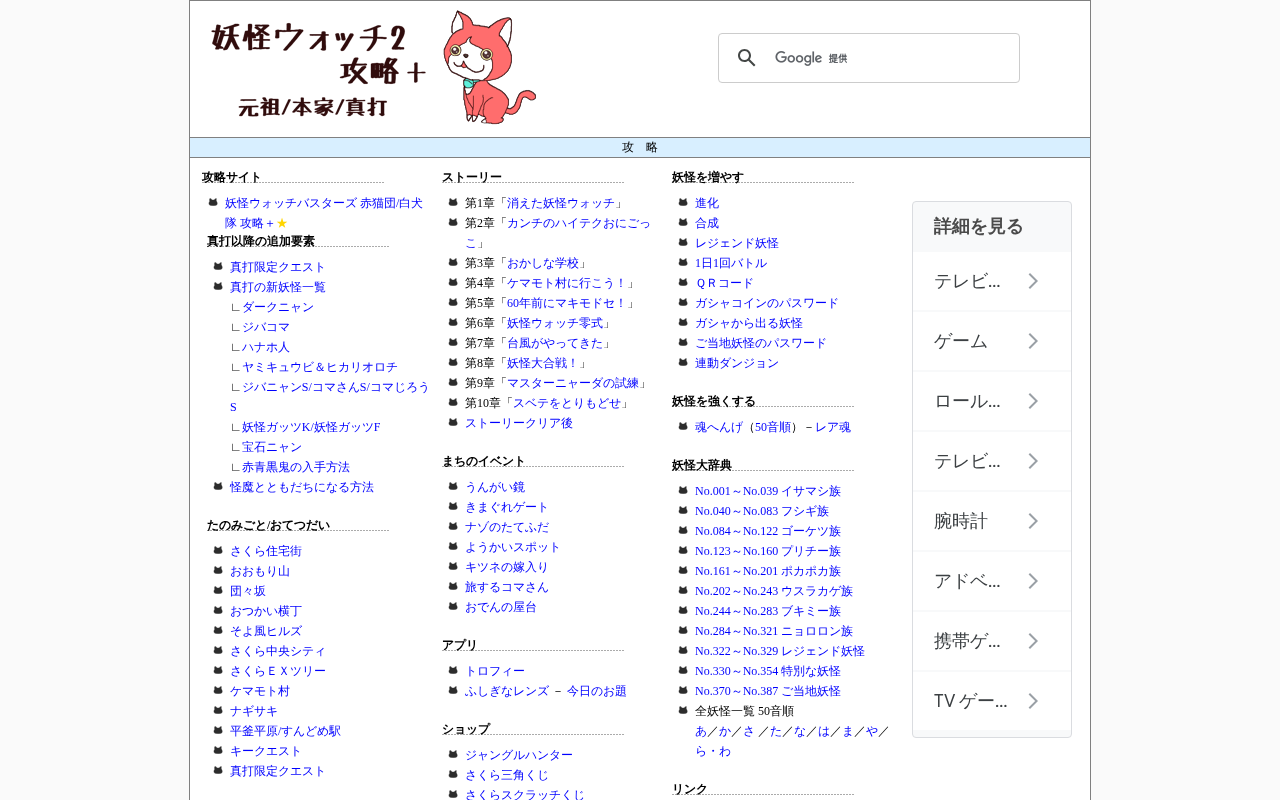
Task: Click the cat bullet beside うんがい鏡
Action: (x=453, y=486)
